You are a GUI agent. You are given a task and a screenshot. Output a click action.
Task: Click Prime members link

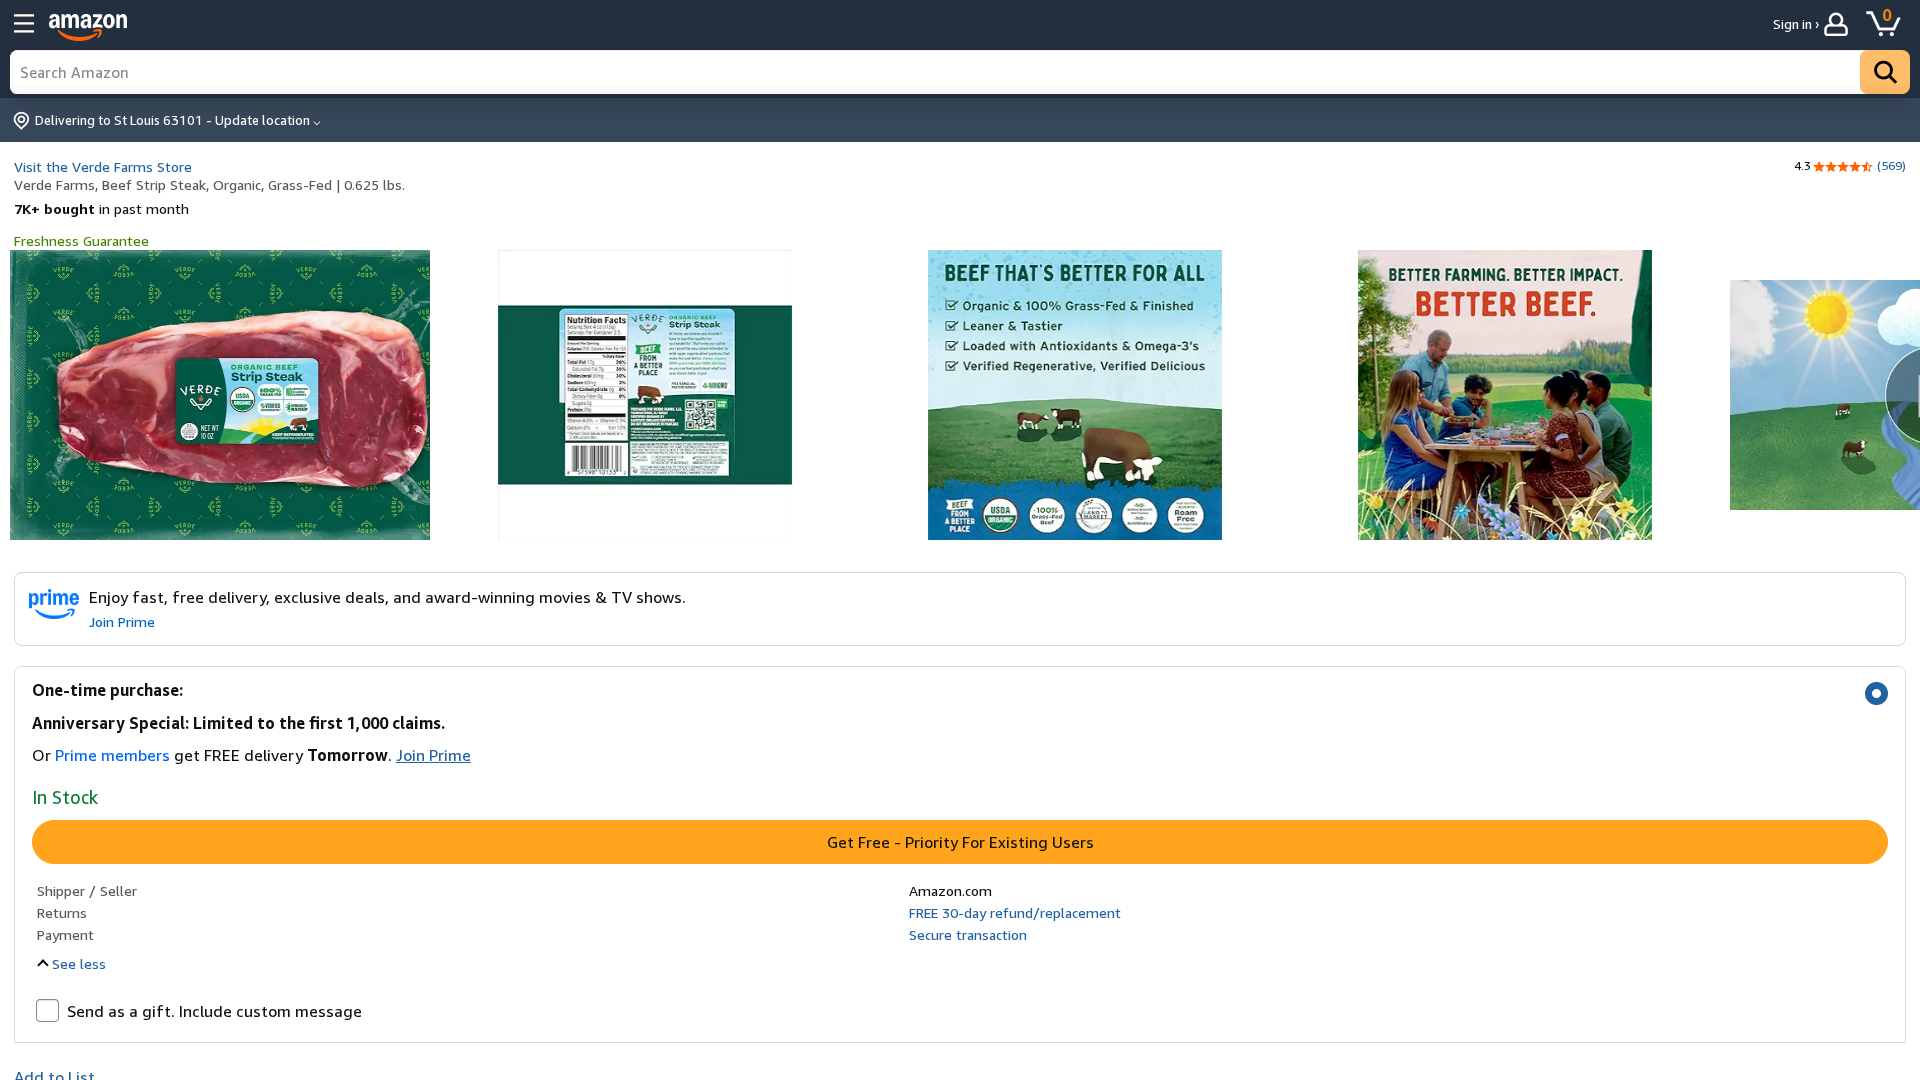pyautogui.click(x=112, y=755)
